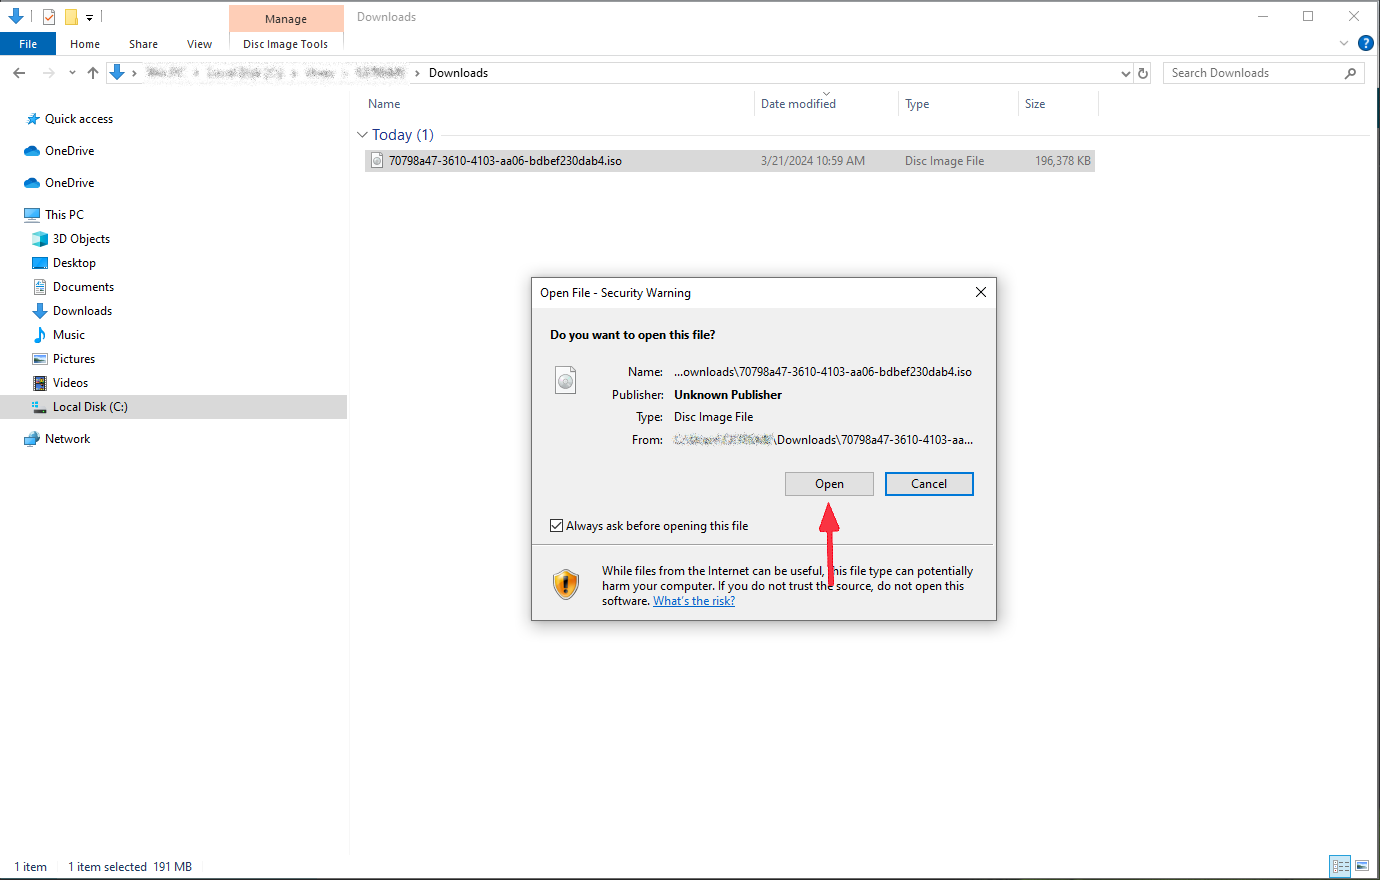
Task: Click the Properties quick access toolbar icon
Action: 48,17
